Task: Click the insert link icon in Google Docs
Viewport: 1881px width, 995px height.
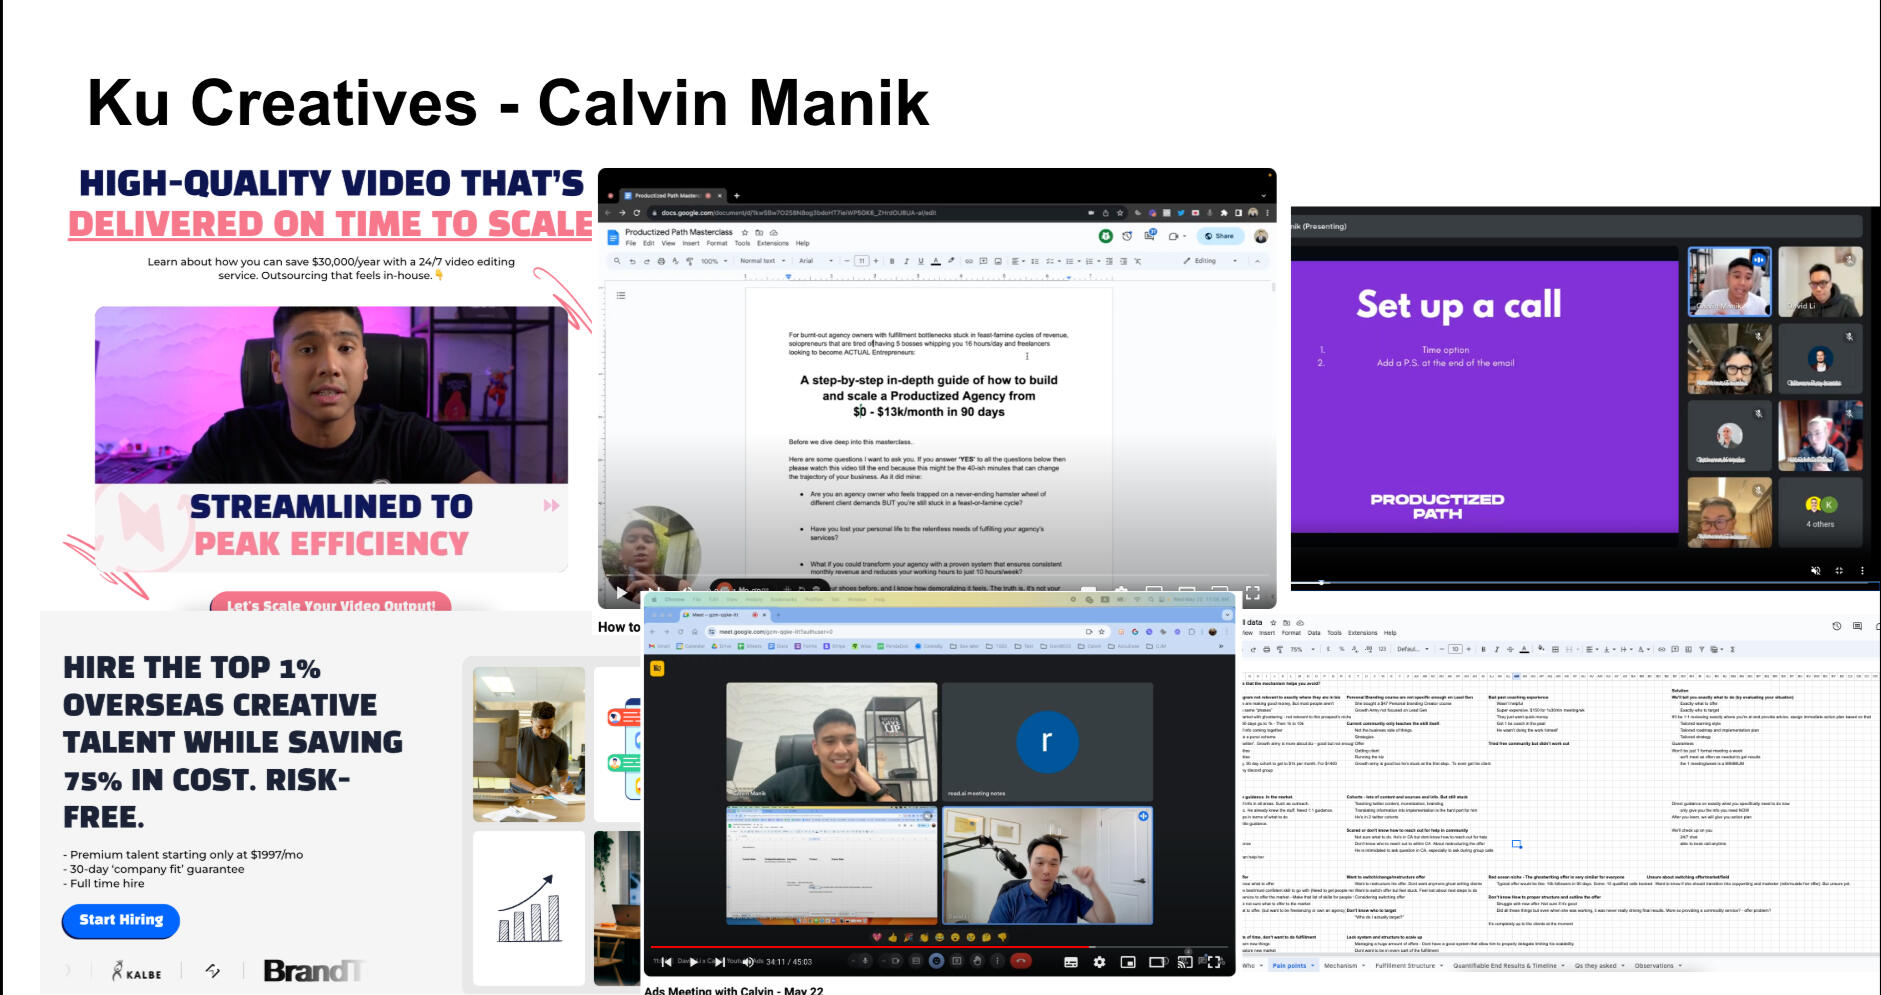Action: click(968, 261)
